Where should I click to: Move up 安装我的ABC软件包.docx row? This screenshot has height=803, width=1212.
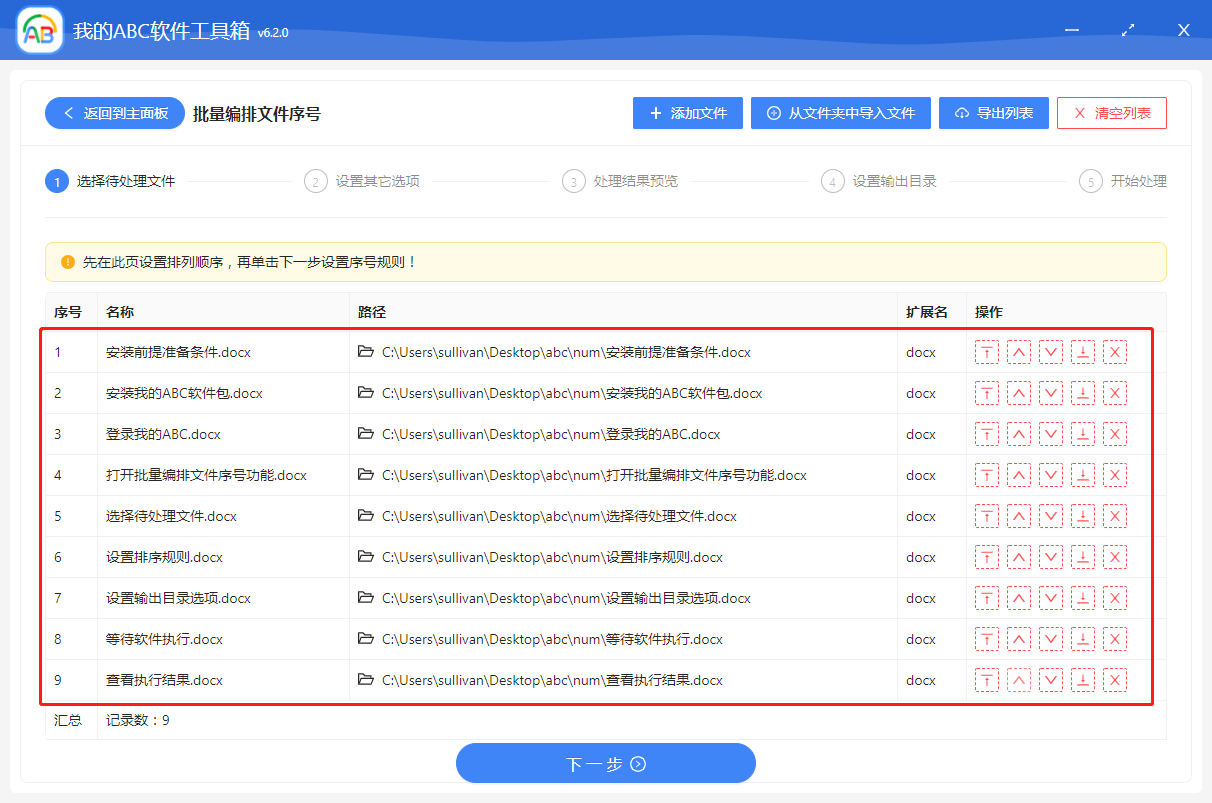point(1019,393)
